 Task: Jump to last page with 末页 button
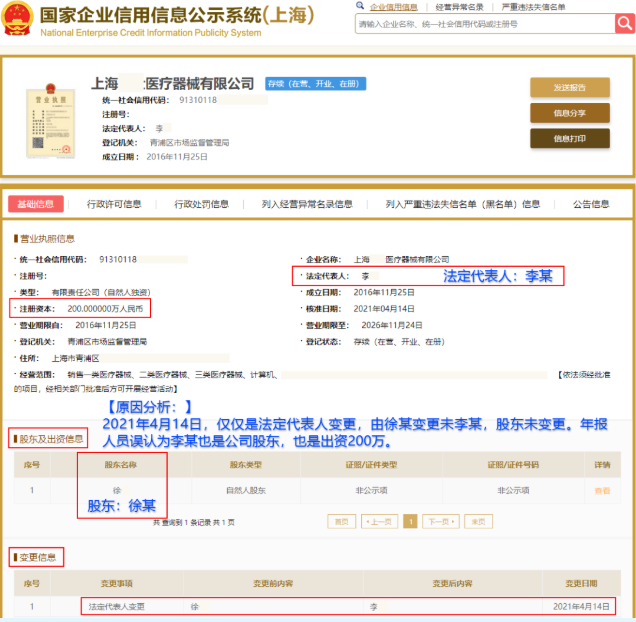pos(478,521)
